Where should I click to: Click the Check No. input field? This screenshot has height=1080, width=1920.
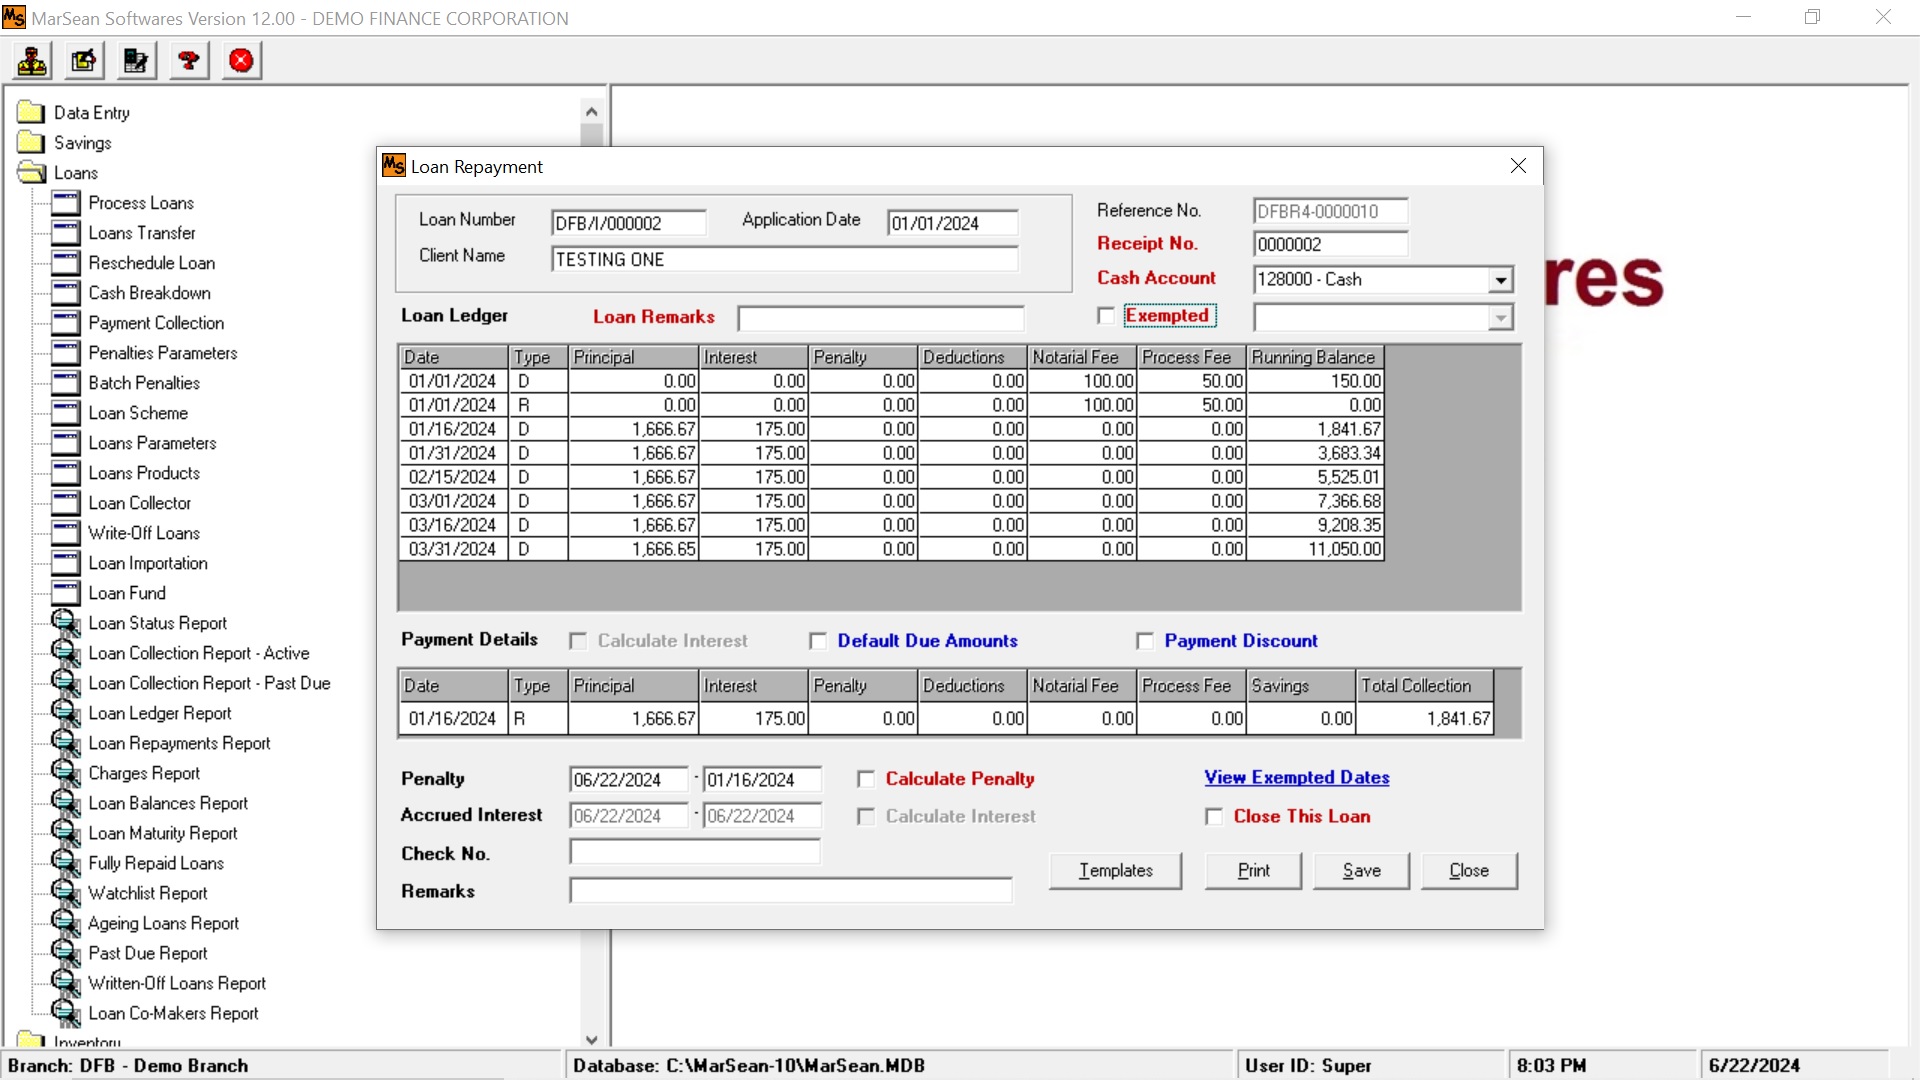[x=695, y=852]
